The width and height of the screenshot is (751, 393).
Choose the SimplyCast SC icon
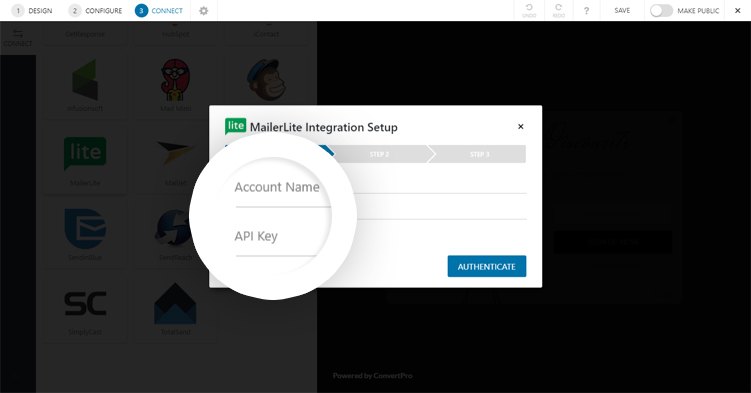click(85, 303)
